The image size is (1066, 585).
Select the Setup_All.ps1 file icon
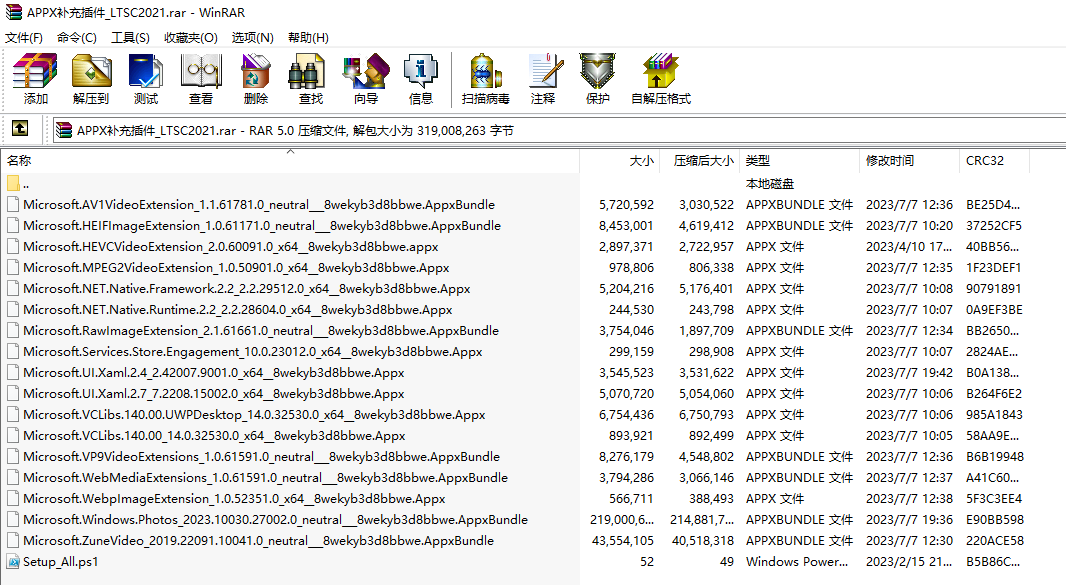pos(13,562)
